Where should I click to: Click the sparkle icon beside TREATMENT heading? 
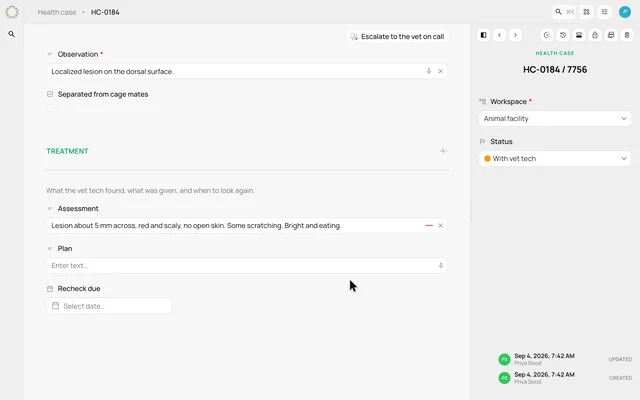click(x=443, y=151)
